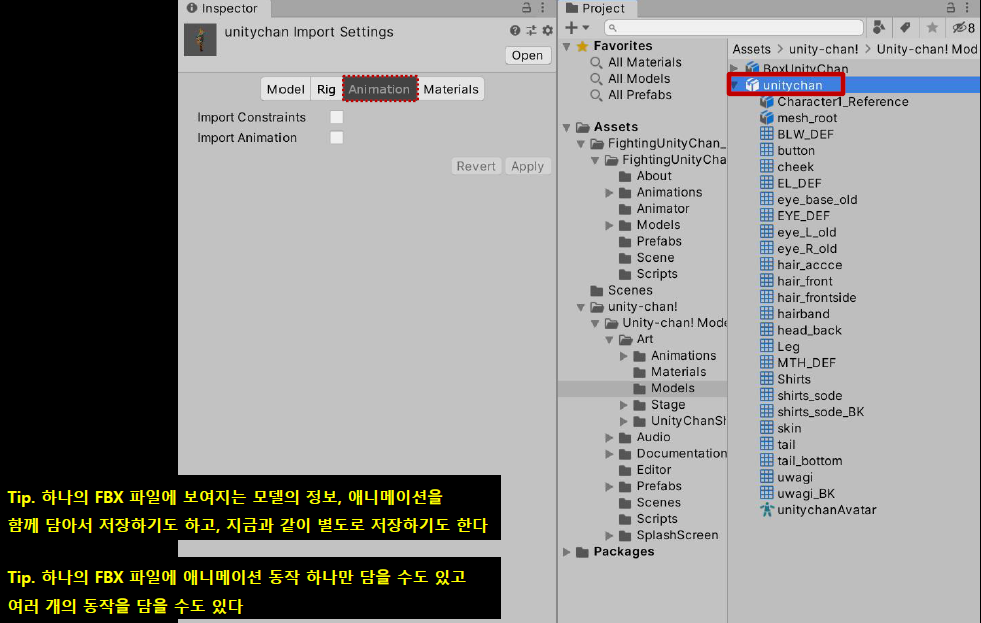Screen dimensions: 981x623
Task: Enable the Import Animation checkbox
Action: [337, 138]
